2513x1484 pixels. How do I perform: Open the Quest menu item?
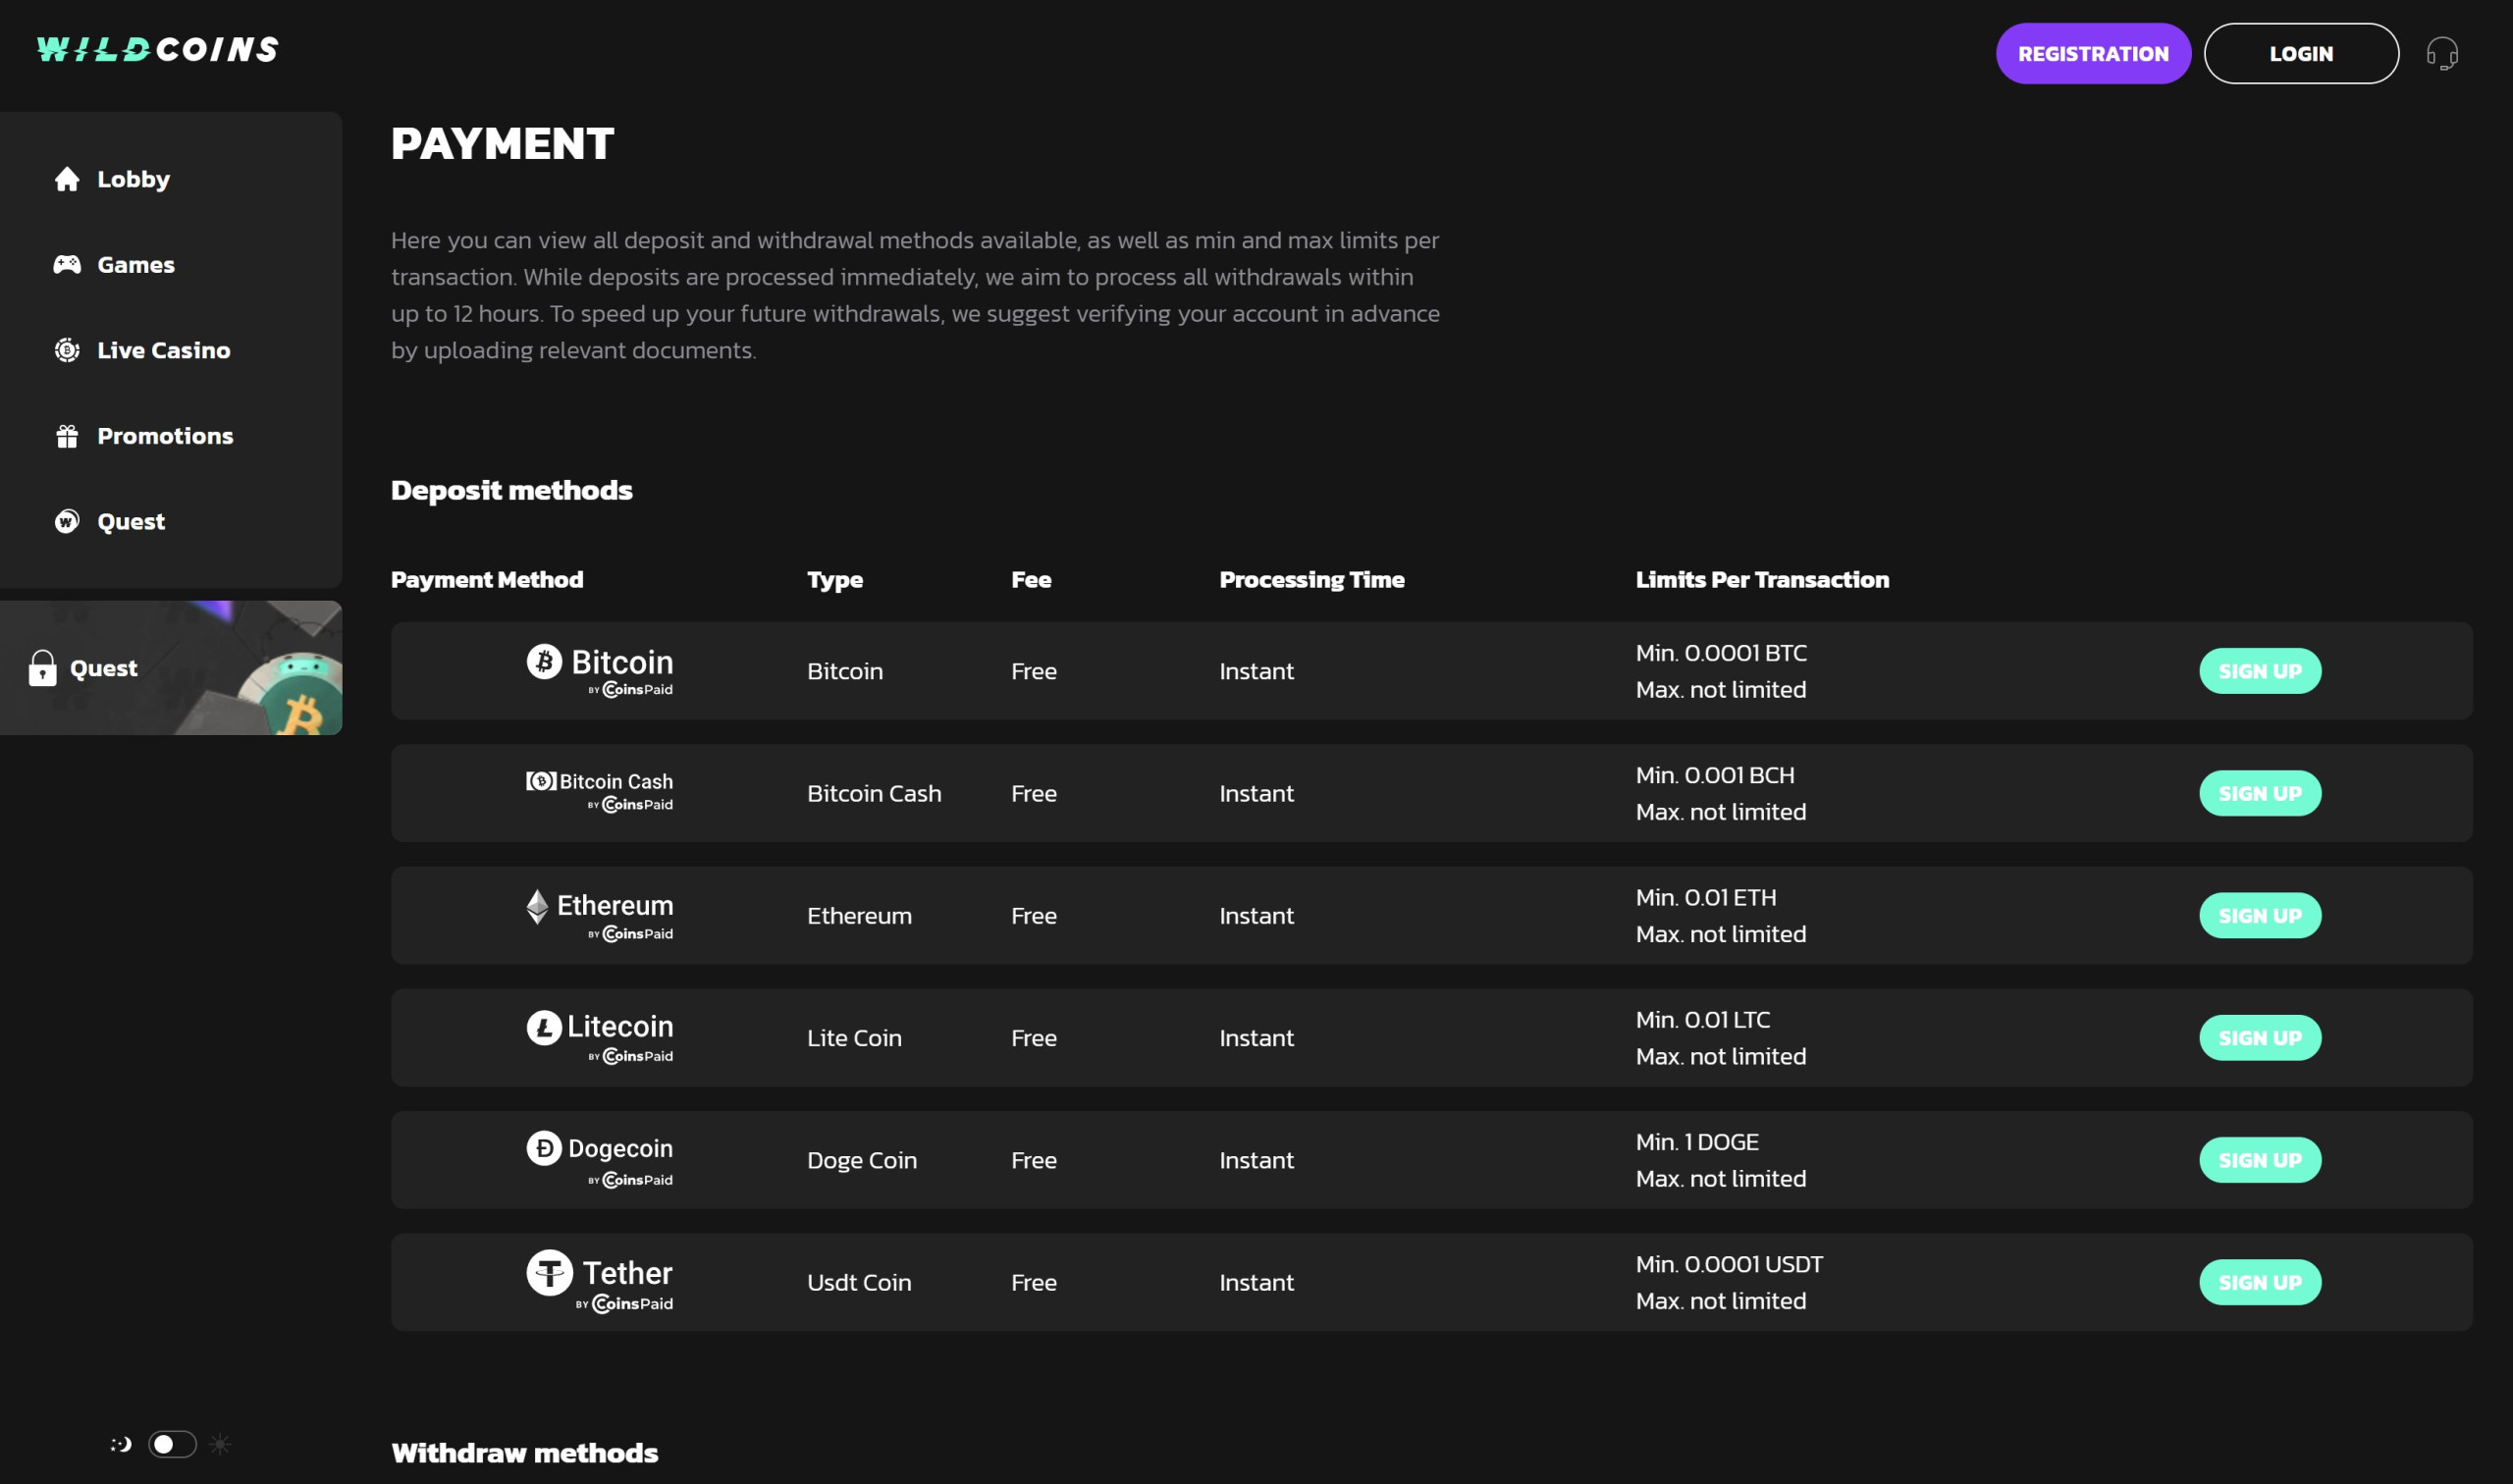point(131,522)
